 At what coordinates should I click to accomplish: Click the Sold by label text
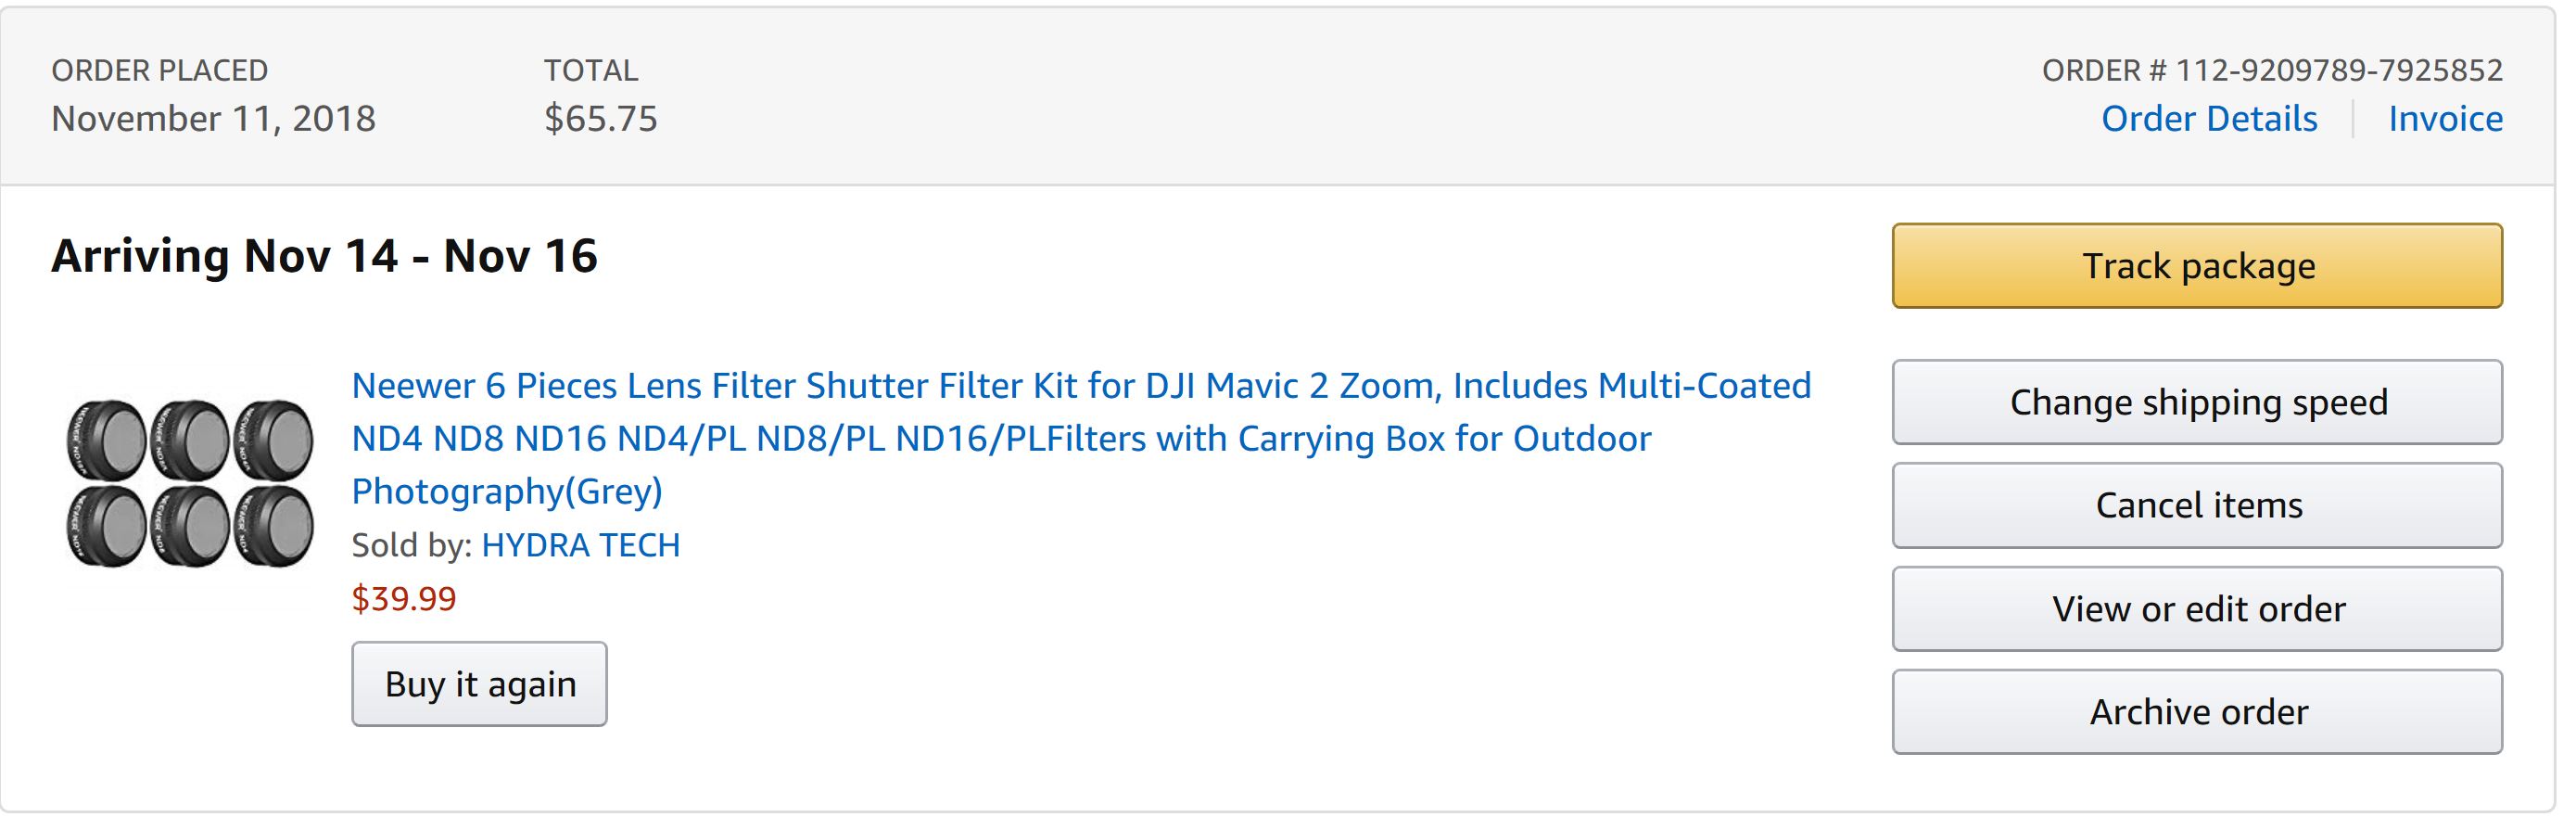(411, 545)
